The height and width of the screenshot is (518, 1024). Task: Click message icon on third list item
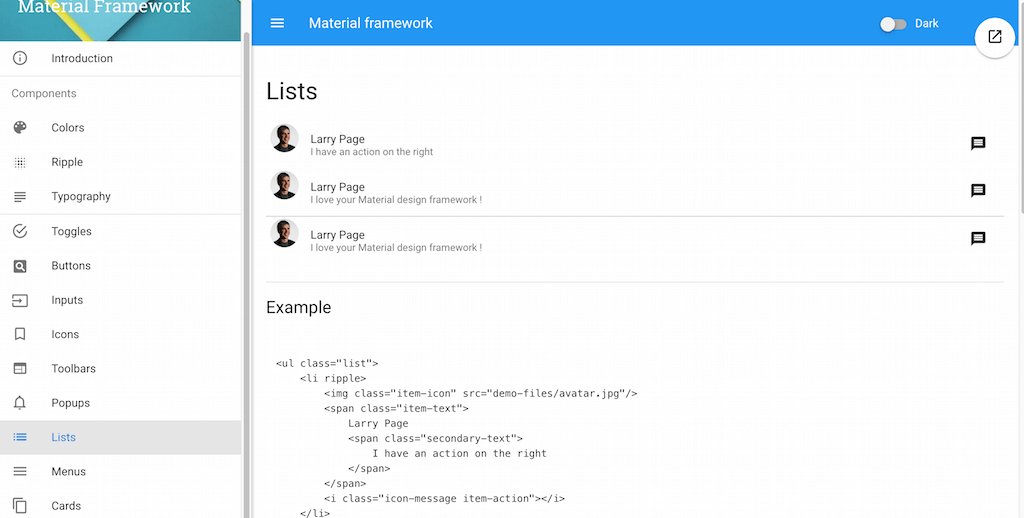pyautogui.click(x=978, y=239)
